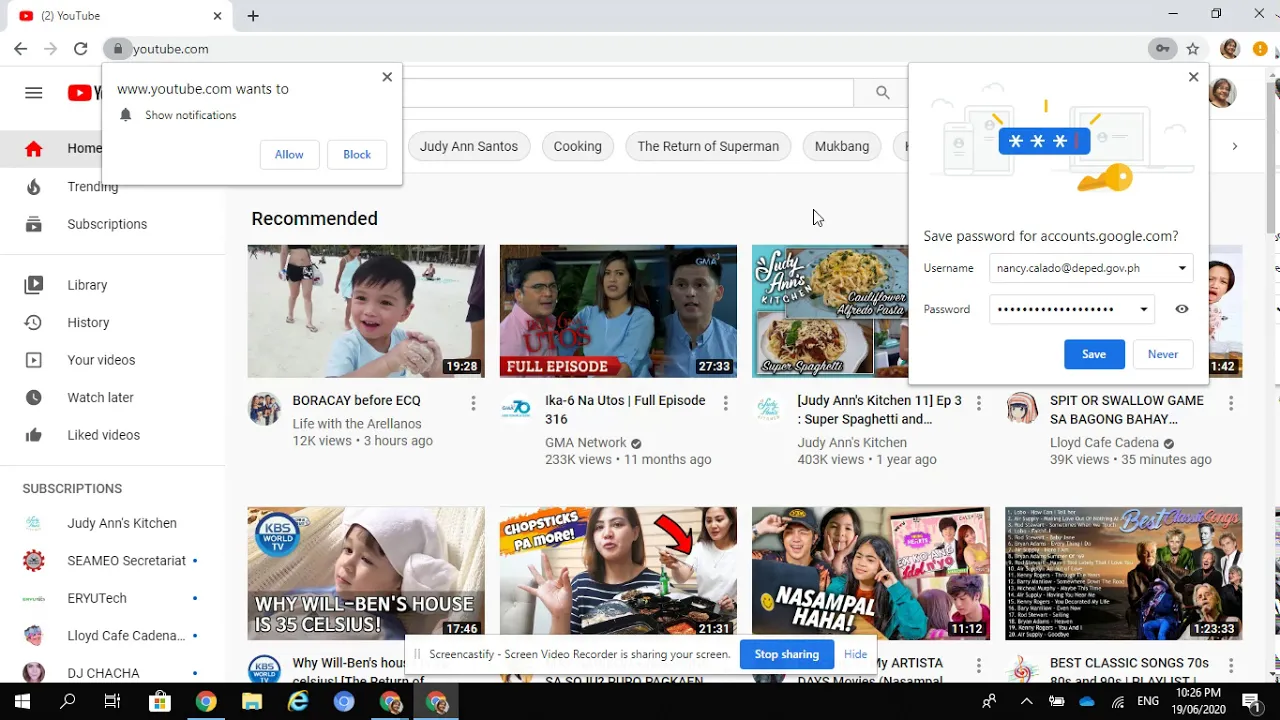This screenshot has height=720, width=1280.
Task: Open the YouTube hamburger guide menu
Action: [x=34, y=93]
